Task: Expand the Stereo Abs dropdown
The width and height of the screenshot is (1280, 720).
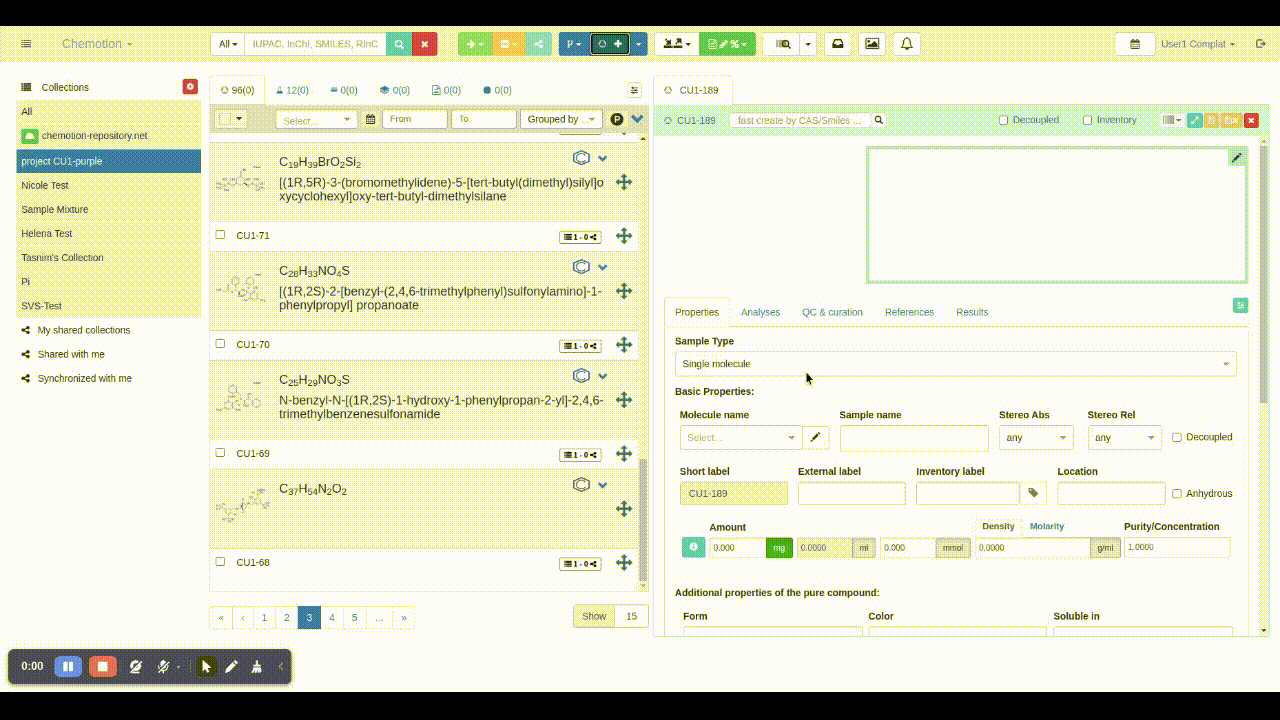Action: [1035, 437]
